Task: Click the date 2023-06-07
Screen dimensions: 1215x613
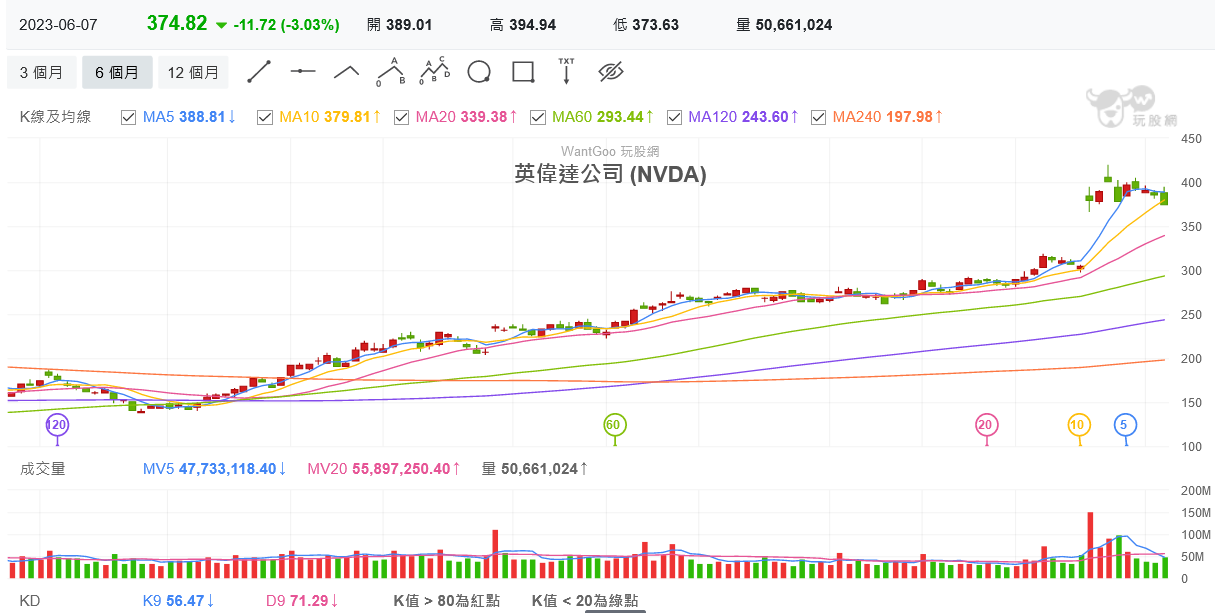Action: pyautogui.click(x=57, y=25)
